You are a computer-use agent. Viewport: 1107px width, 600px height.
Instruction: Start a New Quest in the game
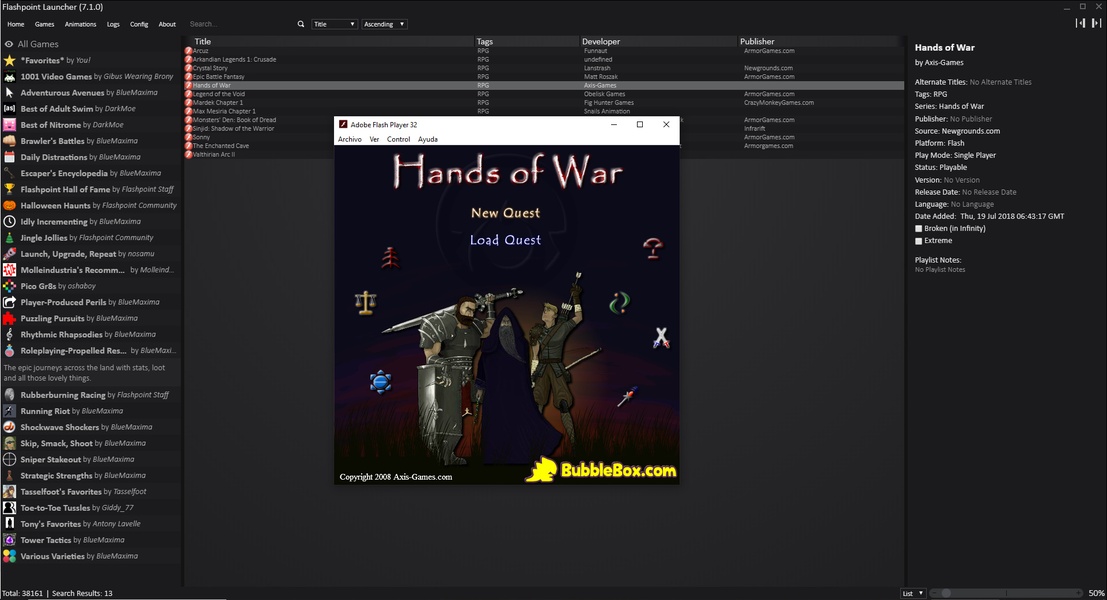pos(505,213)
